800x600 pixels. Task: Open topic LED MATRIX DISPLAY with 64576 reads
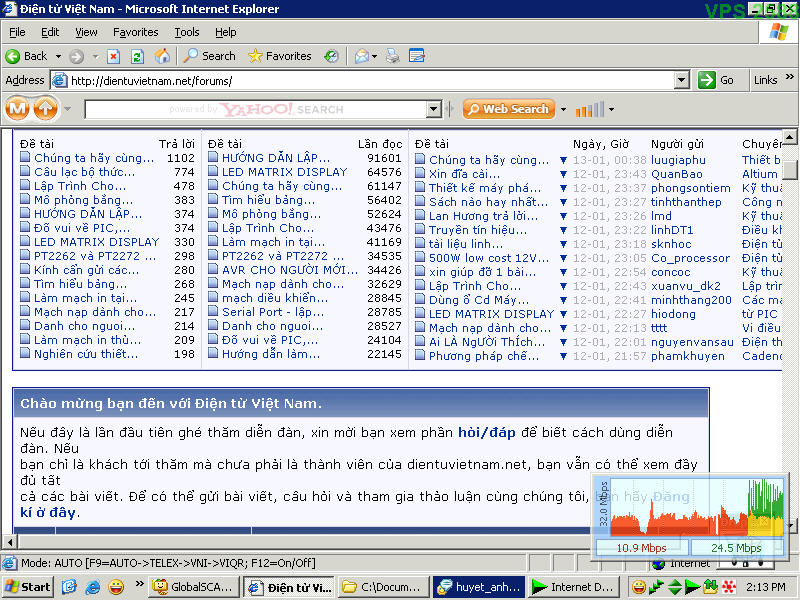tap(284, 172)
